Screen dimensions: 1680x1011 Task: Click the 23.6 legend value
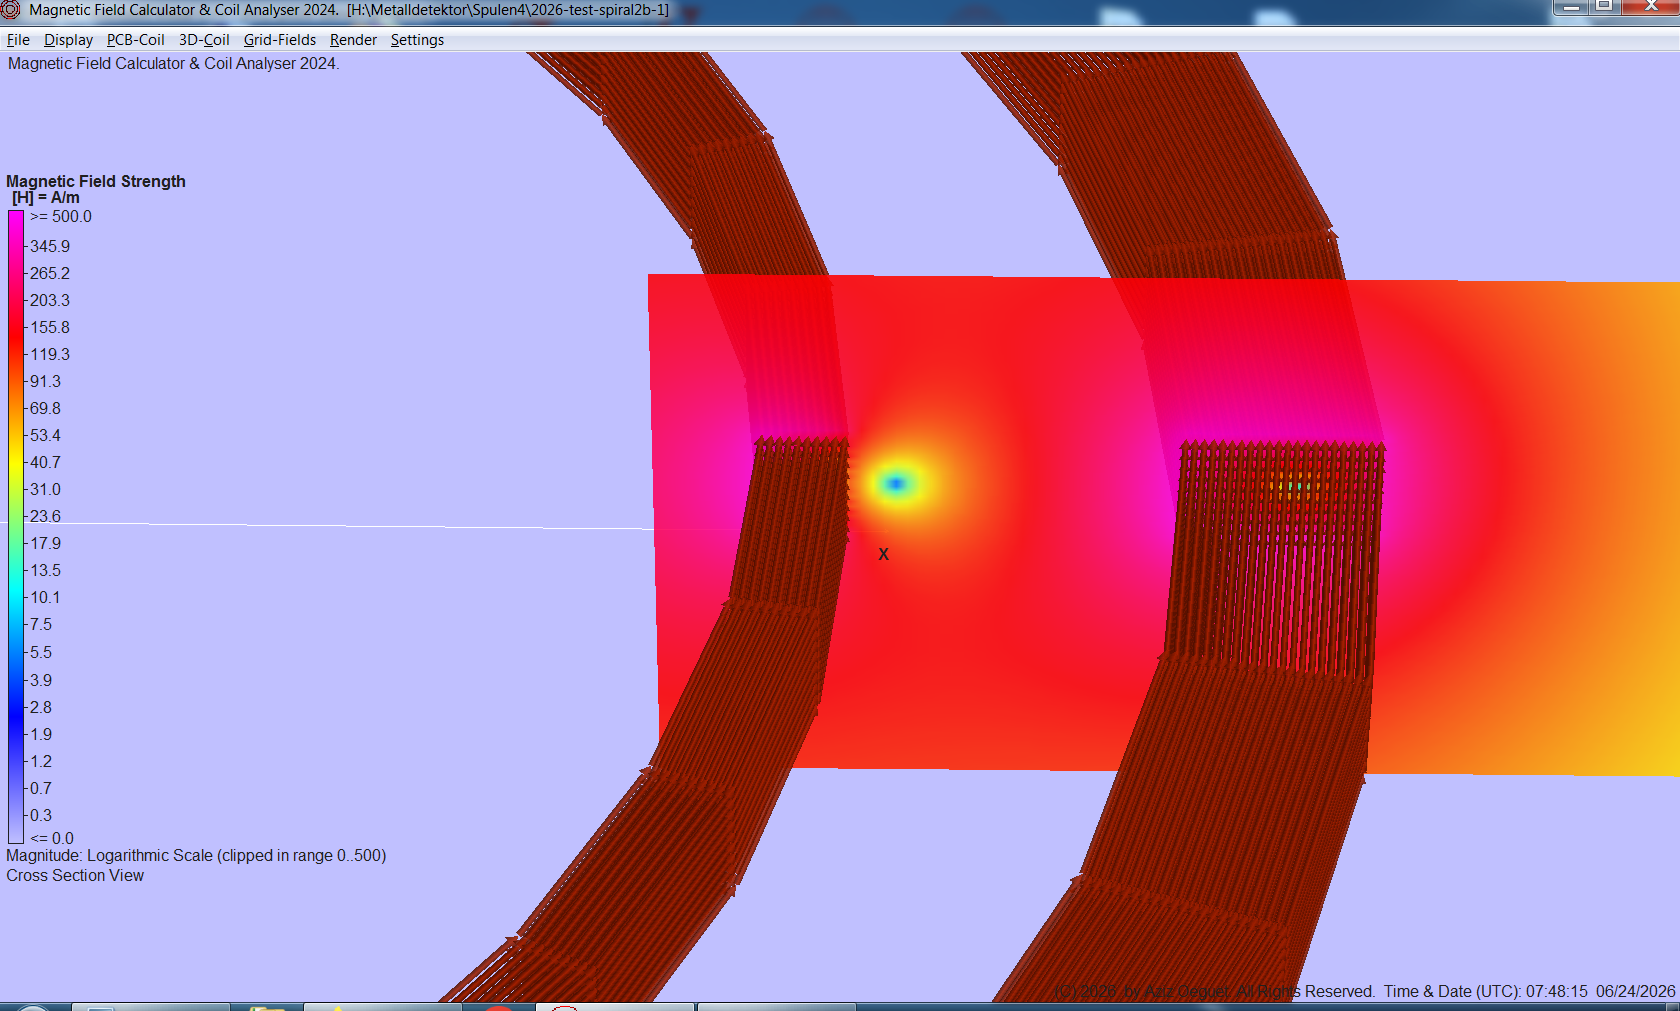(45, 516)
